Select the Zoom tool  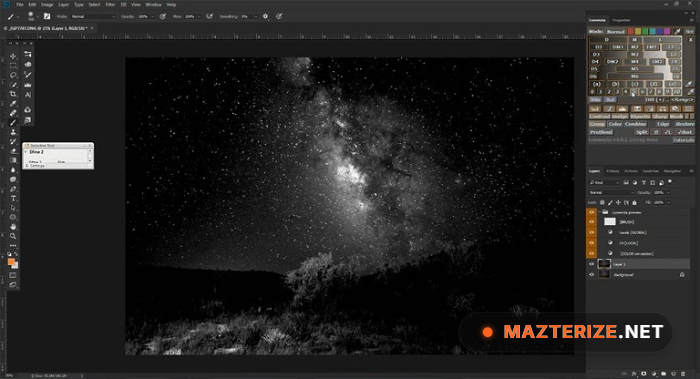[13, 236]
